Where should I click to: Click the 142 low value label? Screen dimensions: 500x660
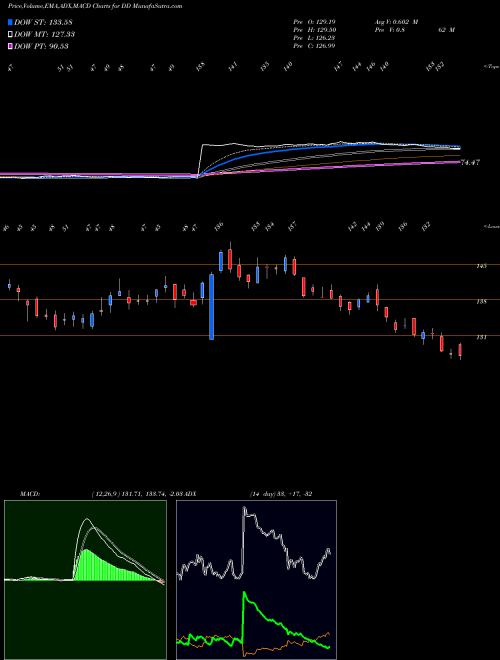tap(352, 227)
